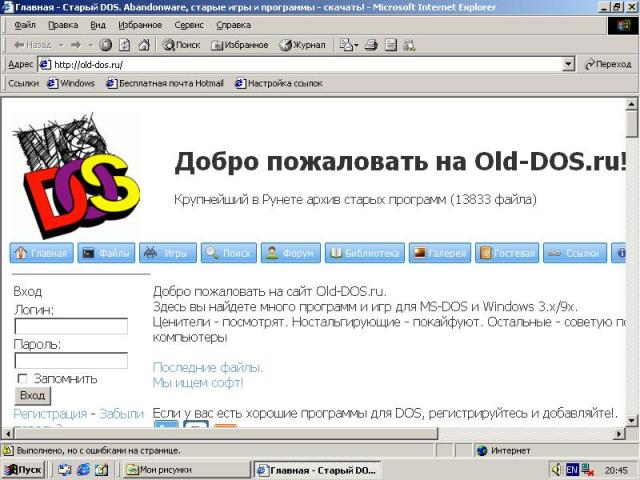
Task: Click the Forward arrow button
Action: tap(76, 44)
